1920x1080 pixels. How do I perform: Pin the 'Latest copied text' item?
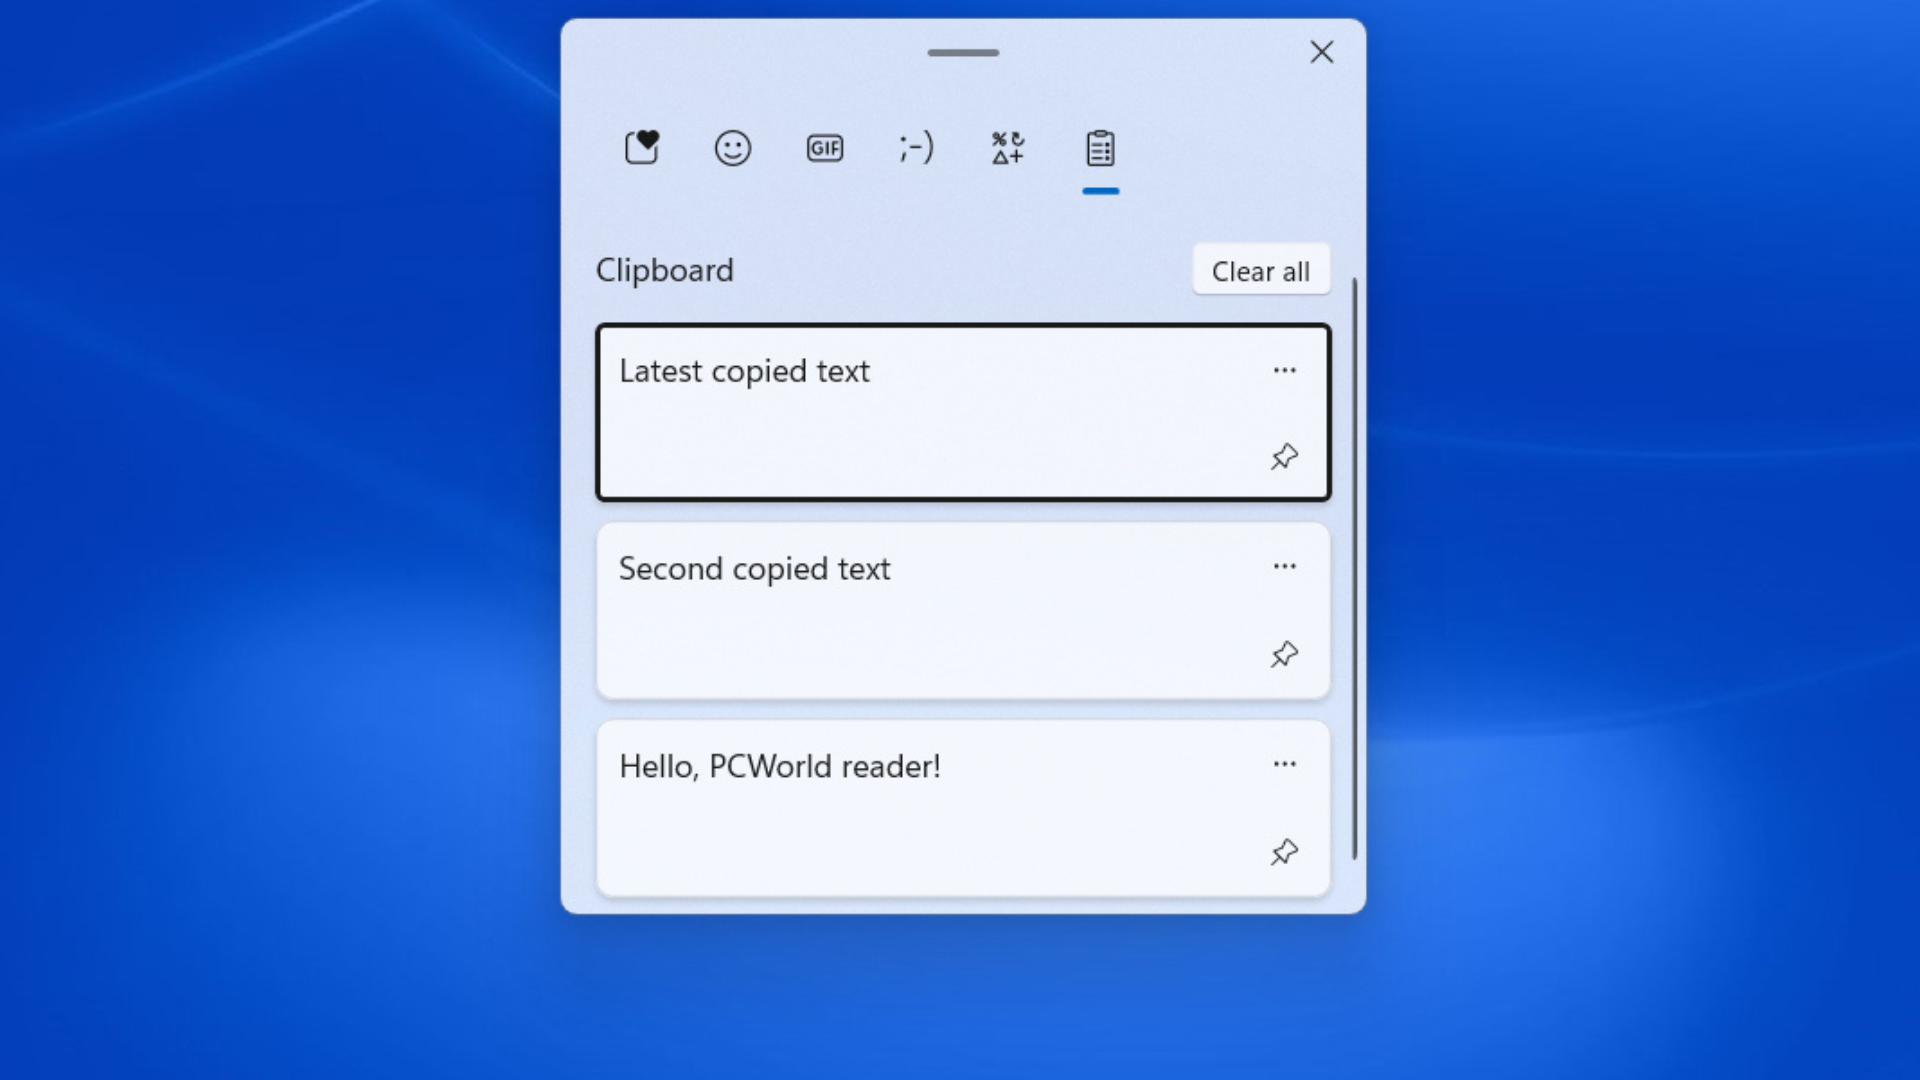point(1284,457)
